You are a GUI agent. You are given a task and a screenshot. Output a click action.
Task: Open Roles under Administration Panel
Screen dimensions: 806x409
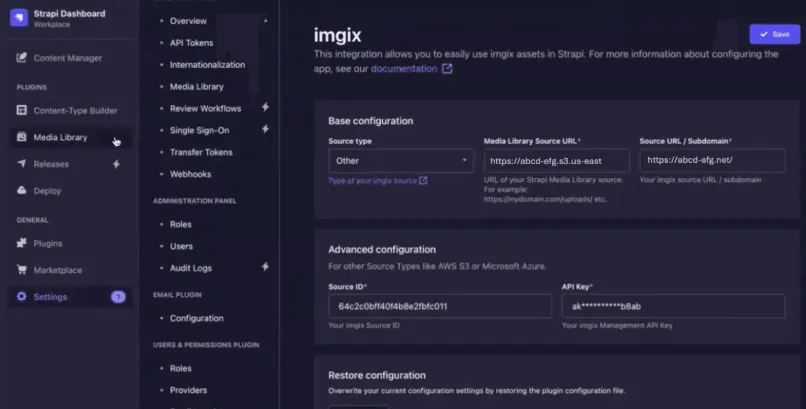click(x=180, y=225)
